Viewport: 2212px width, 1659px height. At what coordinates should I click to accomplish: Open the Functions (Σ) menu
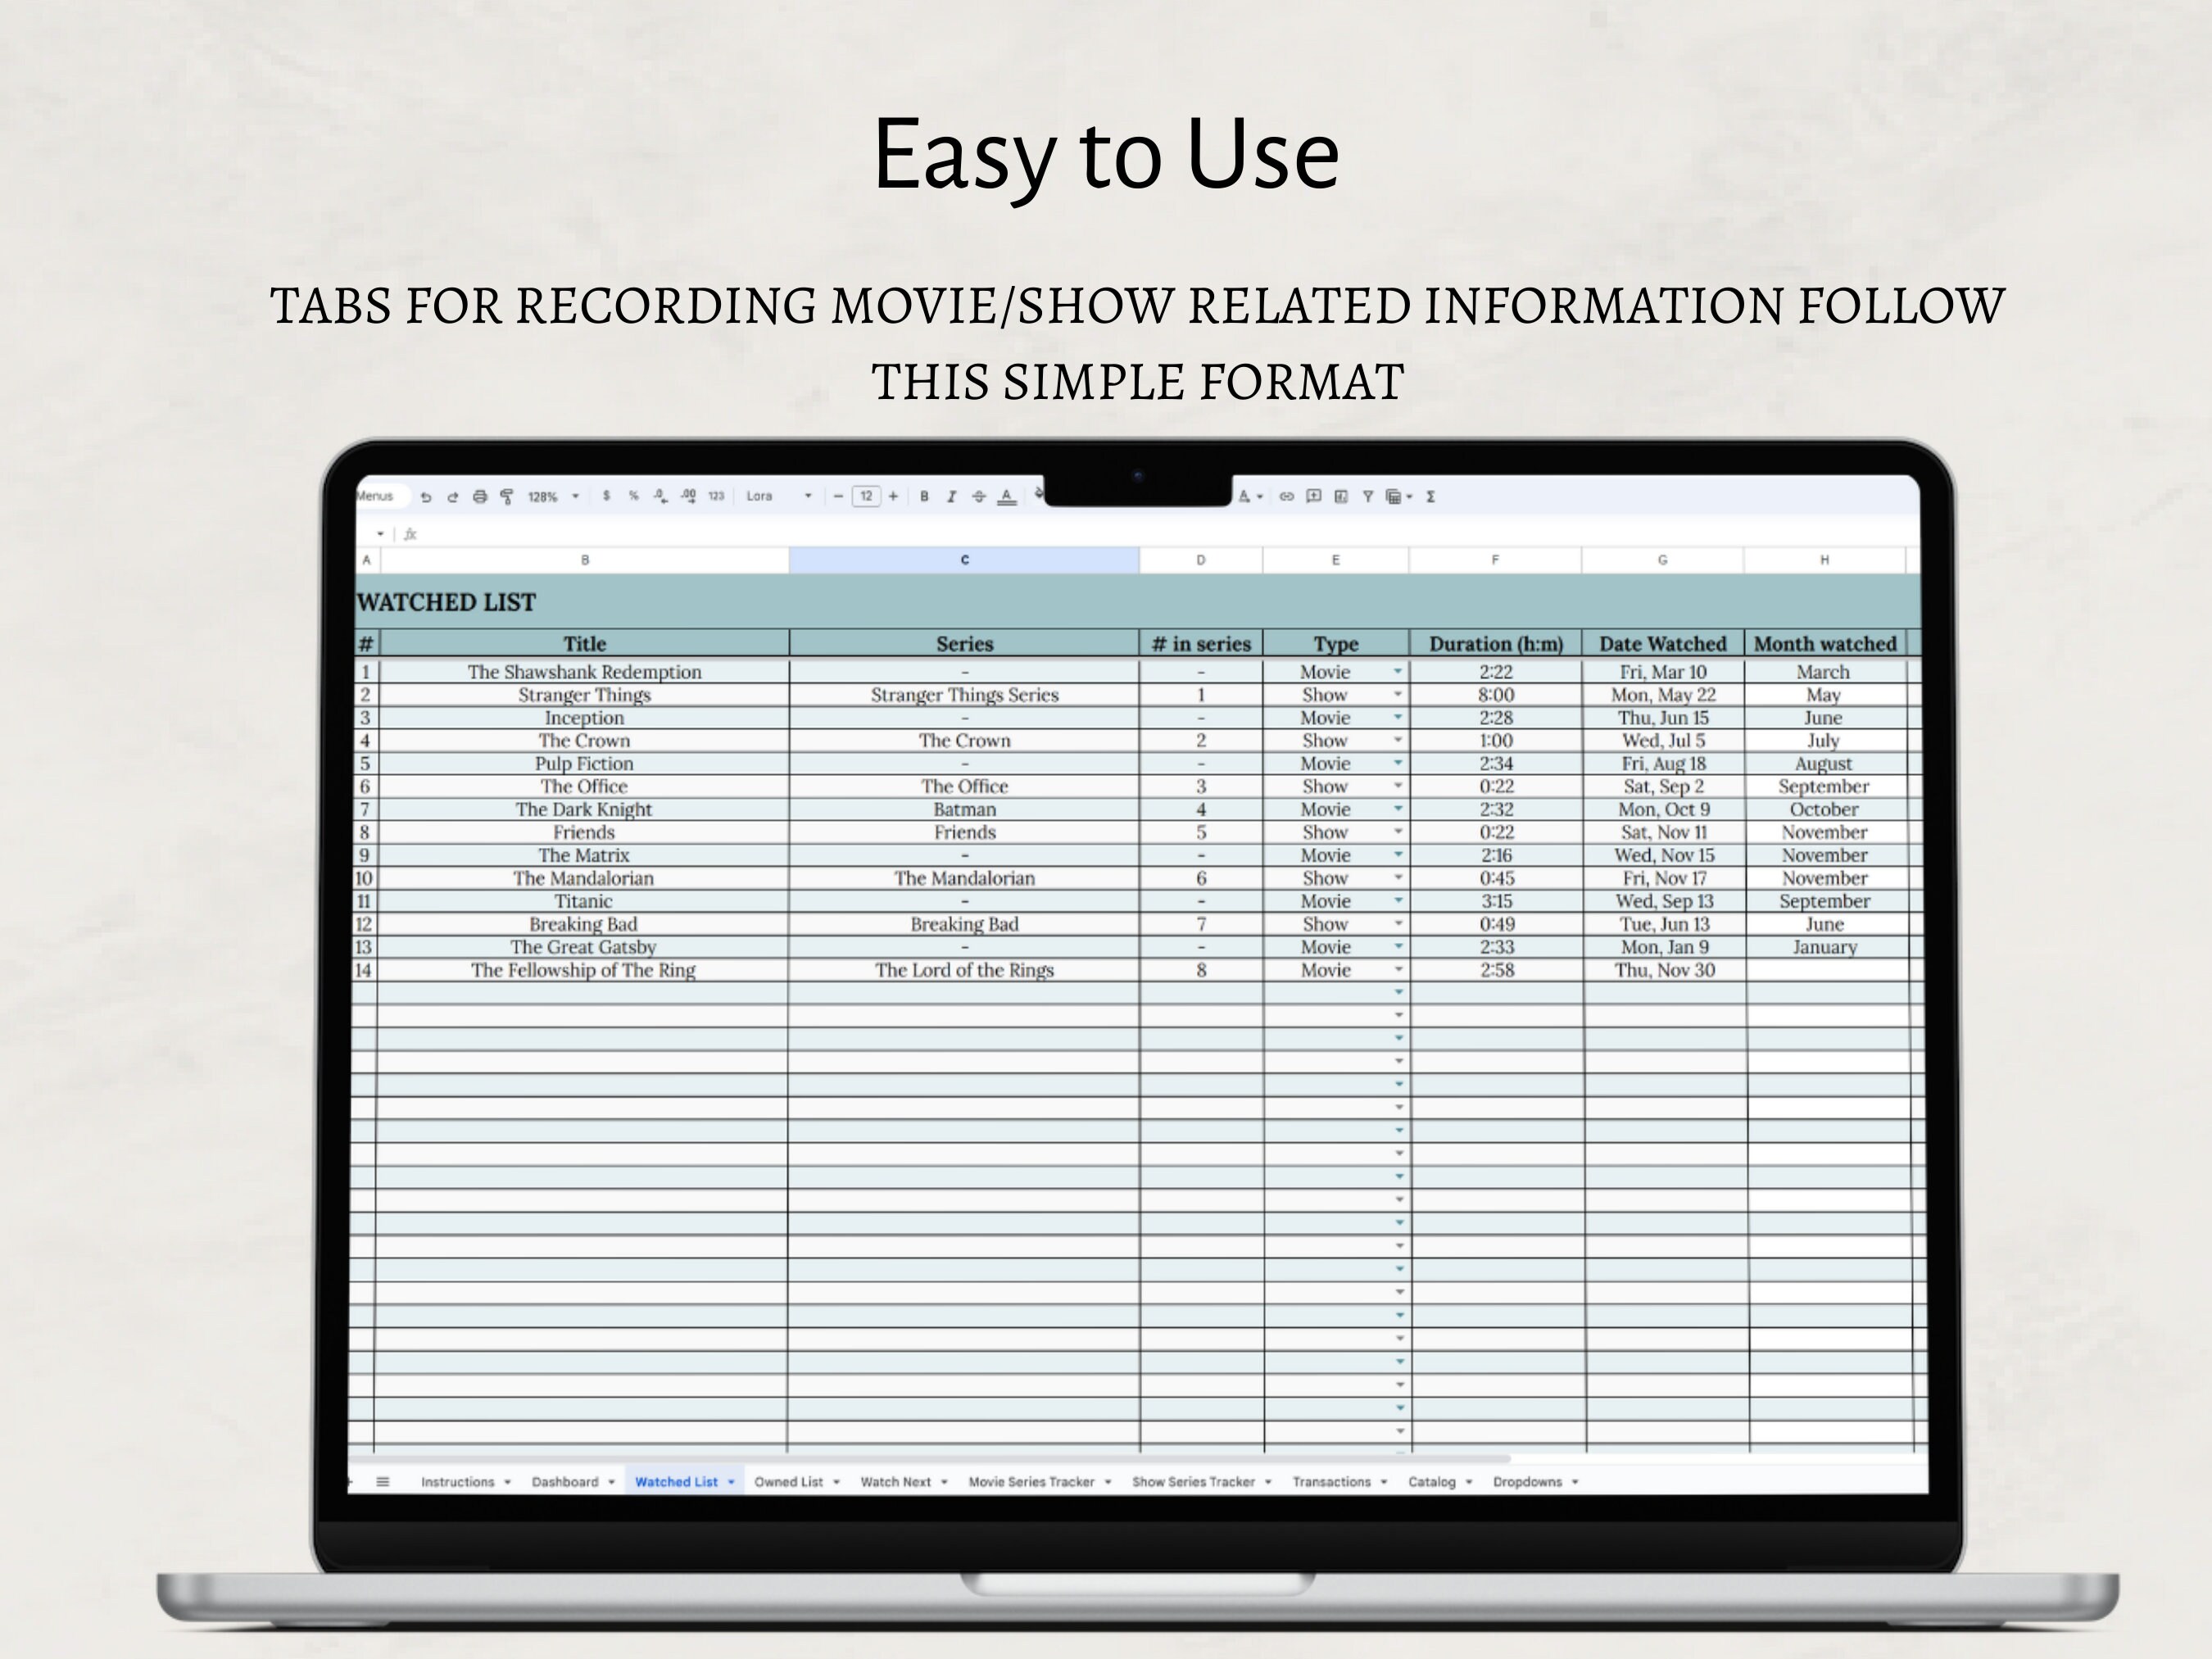(x=1432, y=497)
